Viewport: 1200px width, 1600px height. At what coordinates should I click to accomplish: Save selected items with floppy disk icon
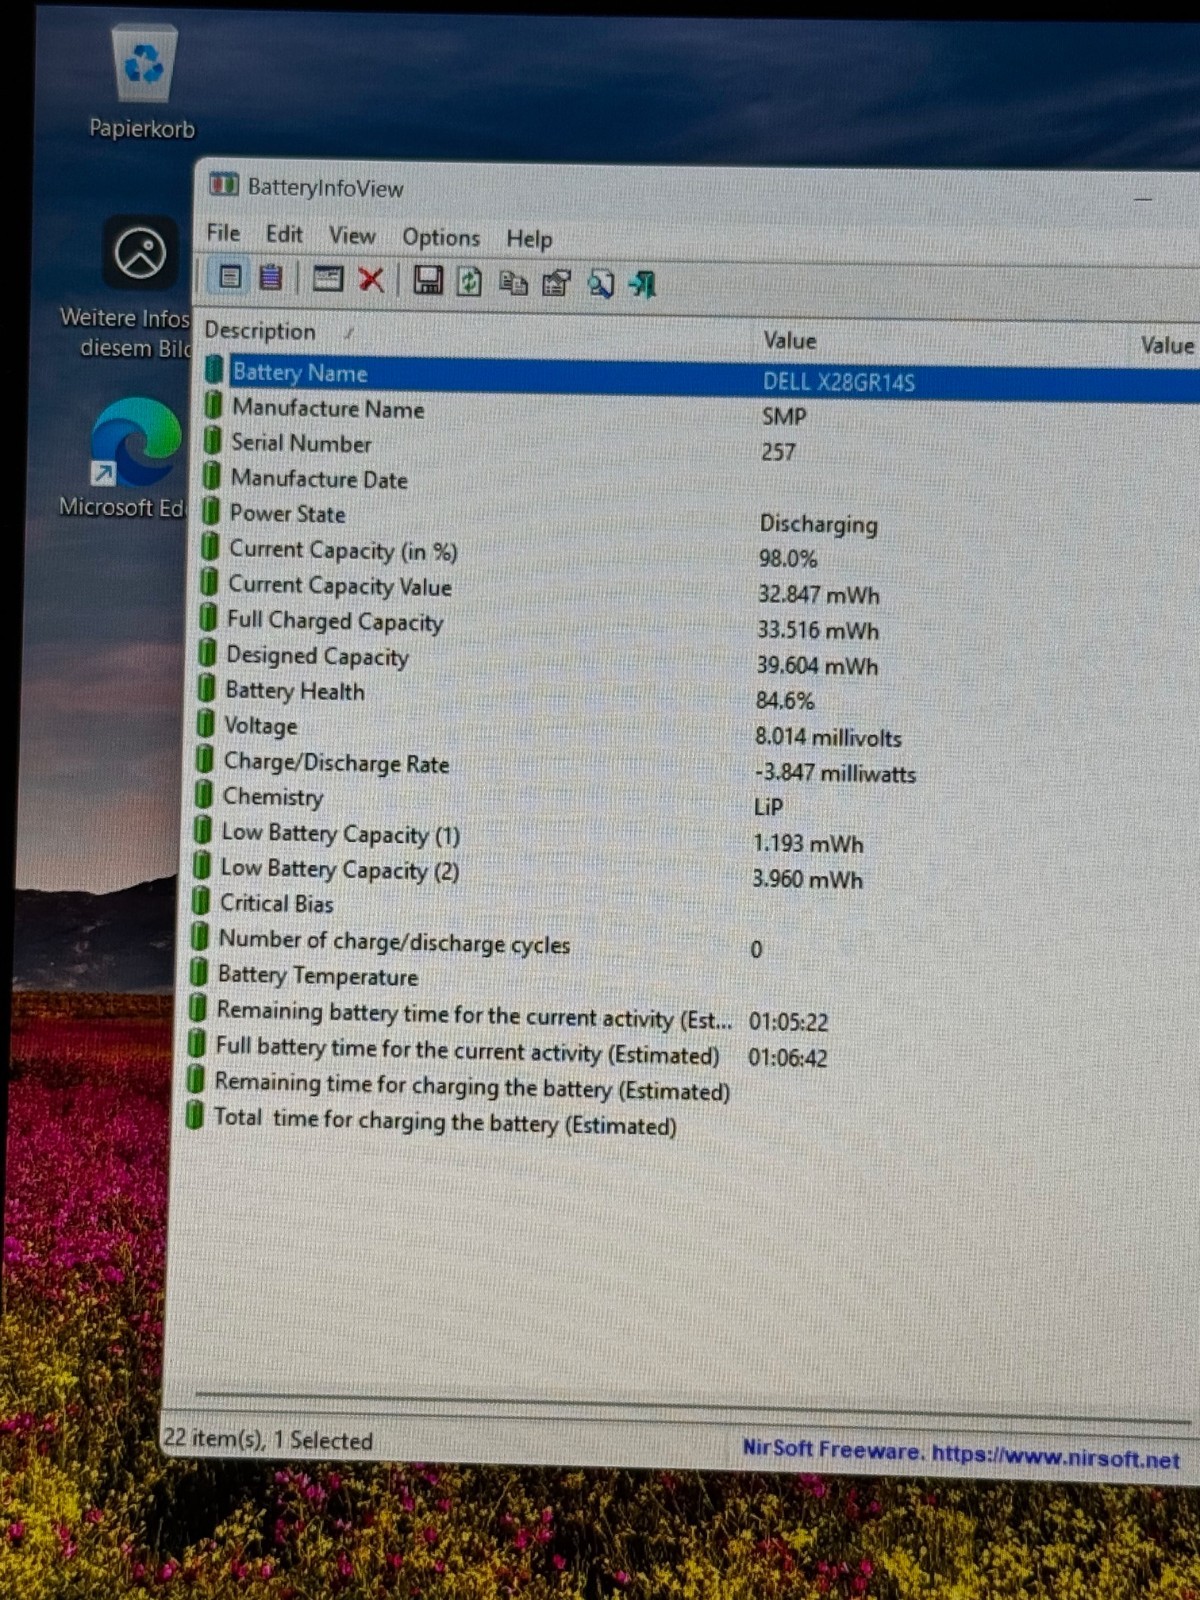click(x=428, y=281)
